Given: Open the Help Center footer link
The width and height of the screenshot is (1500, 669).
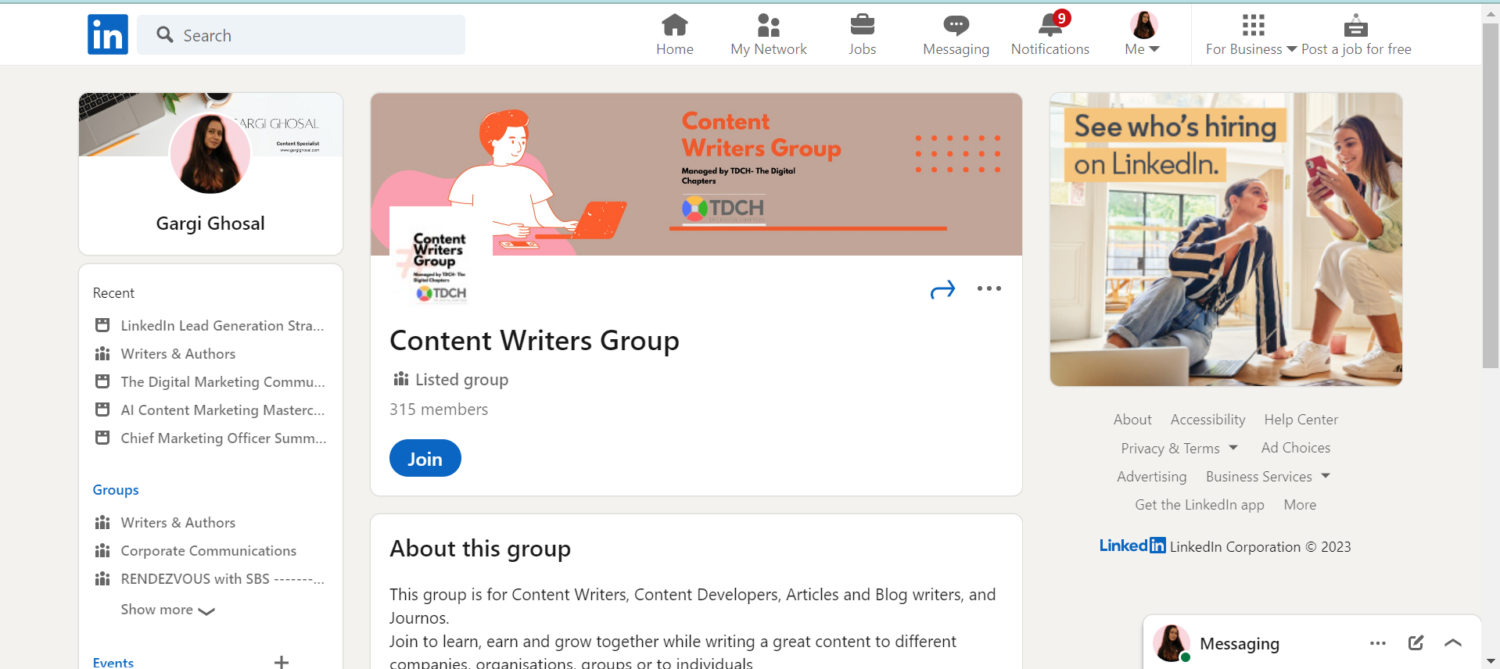Looking at the screenshot, I should coord(1300,419).
